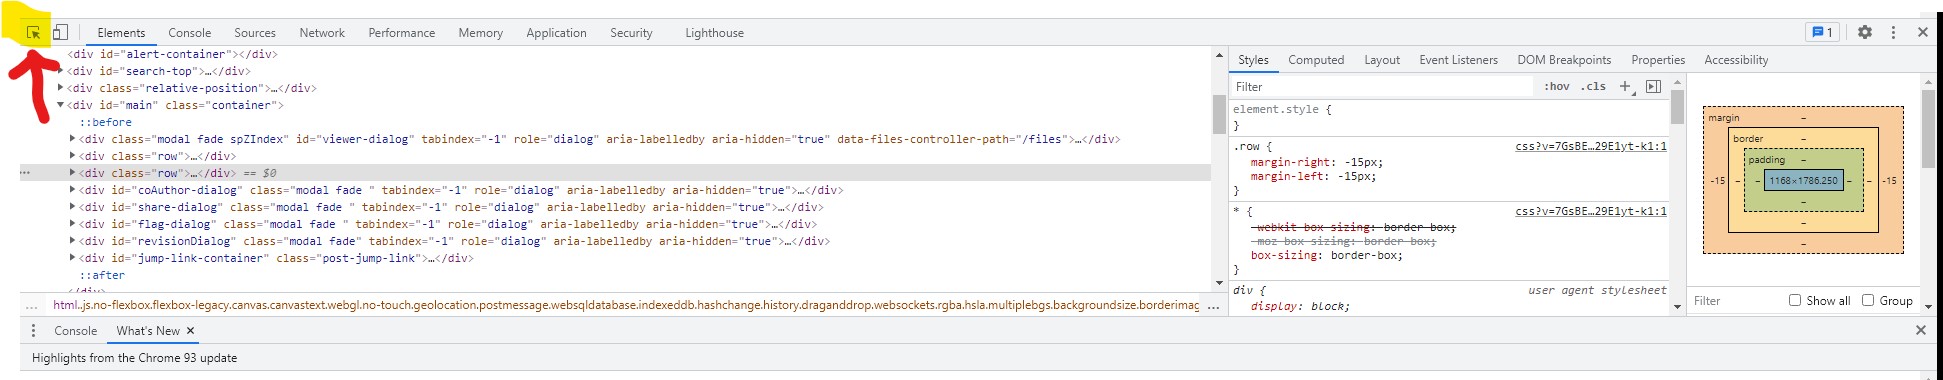Toggle the device toolbar icon

coord(61,33)
